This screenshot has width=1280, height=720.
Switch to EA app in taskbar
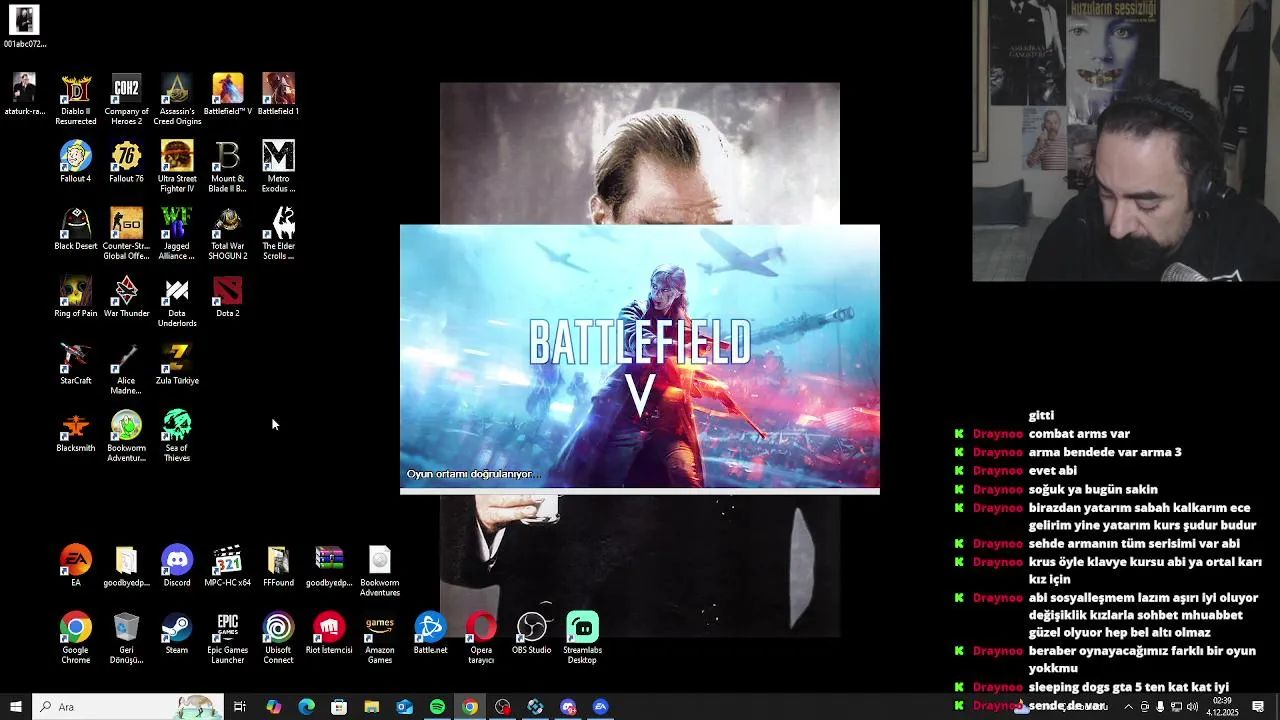pyautogui.click(x=600, y=707)
